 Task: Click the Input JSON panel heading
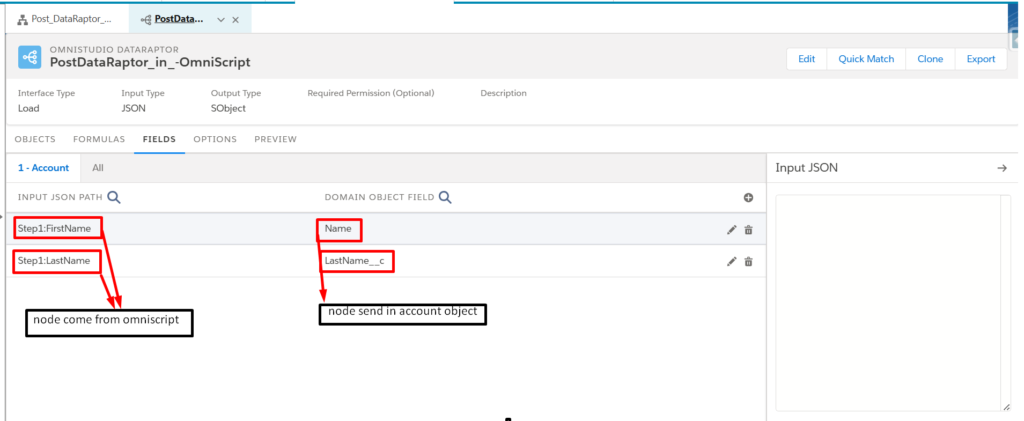tap(807, 168)
